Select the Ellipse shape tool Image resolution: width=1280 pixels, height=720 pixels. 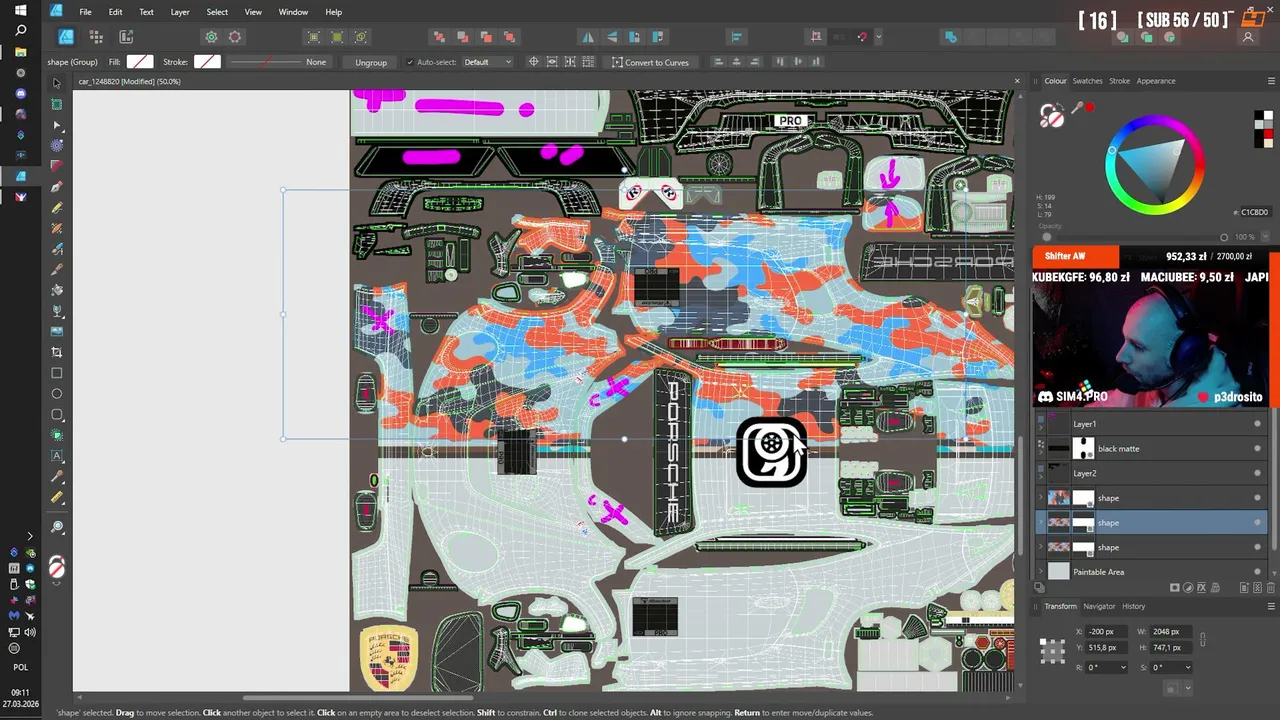pyautogui.click(x=57, y=394)
